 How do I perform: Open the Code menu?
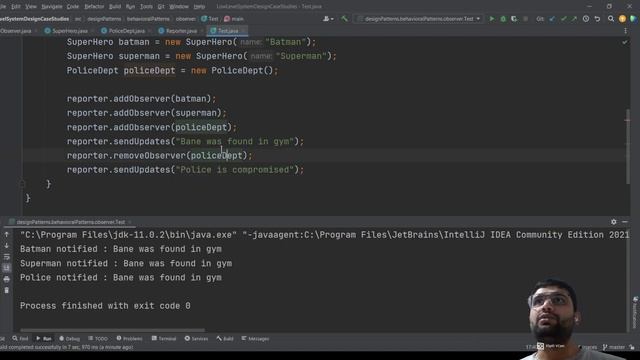[73, 7]
